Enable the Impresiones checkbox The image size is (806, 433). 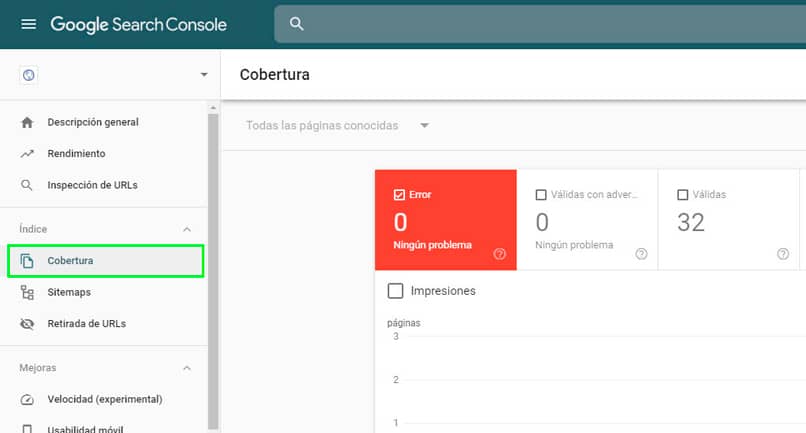coord(395,291)
